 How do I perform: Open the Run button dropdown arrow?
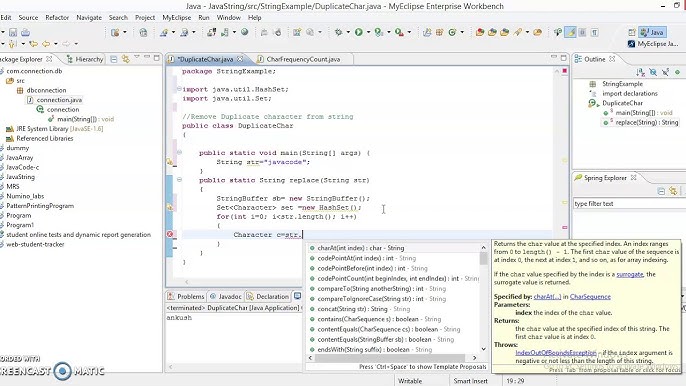[368, 32]
